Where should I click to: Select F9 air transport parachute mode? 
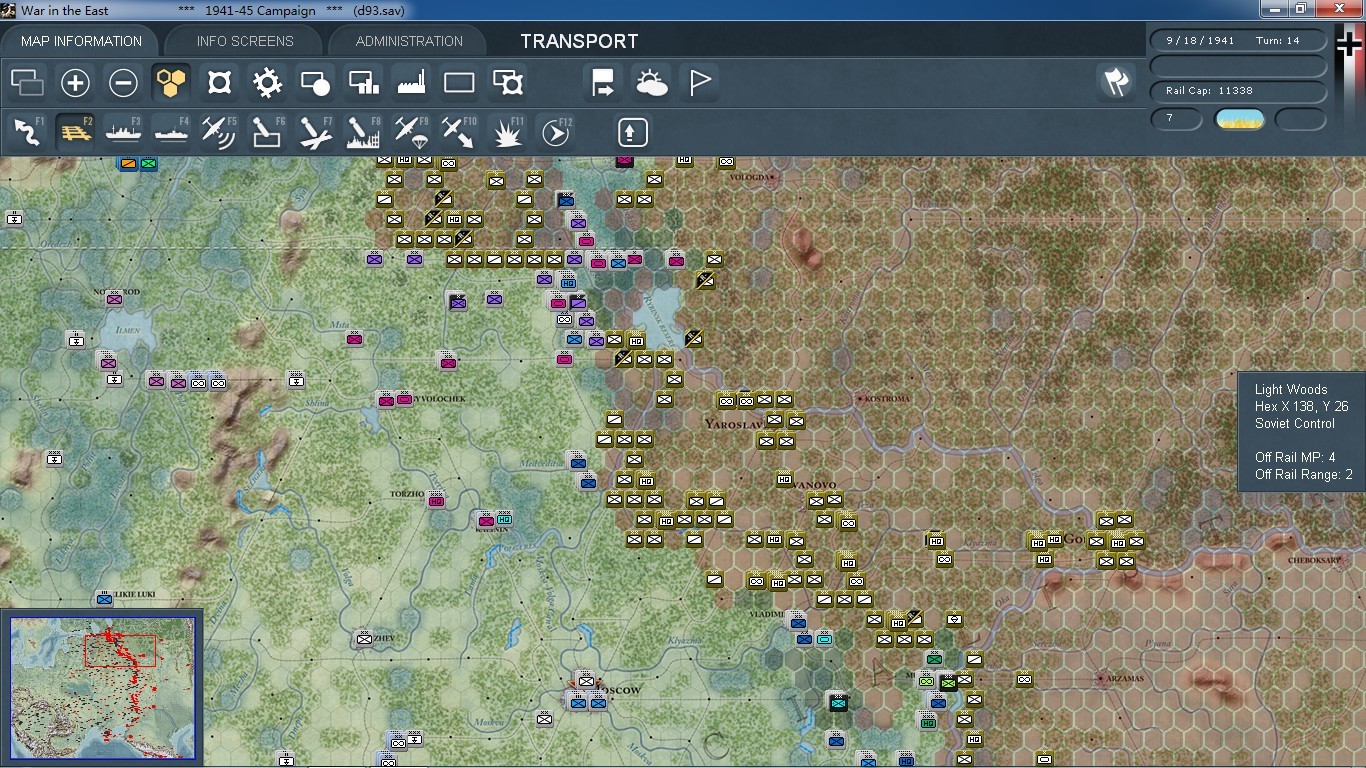411,132
